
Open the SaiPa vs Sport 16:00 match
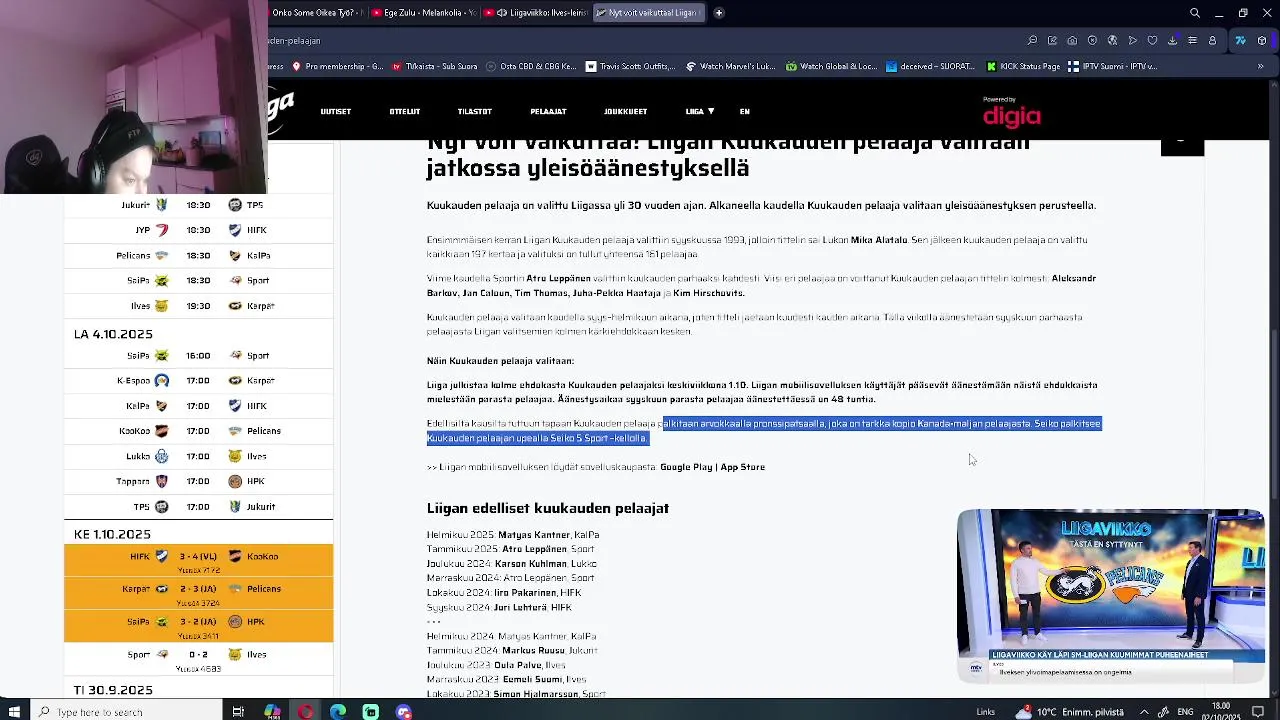[198, 356]
